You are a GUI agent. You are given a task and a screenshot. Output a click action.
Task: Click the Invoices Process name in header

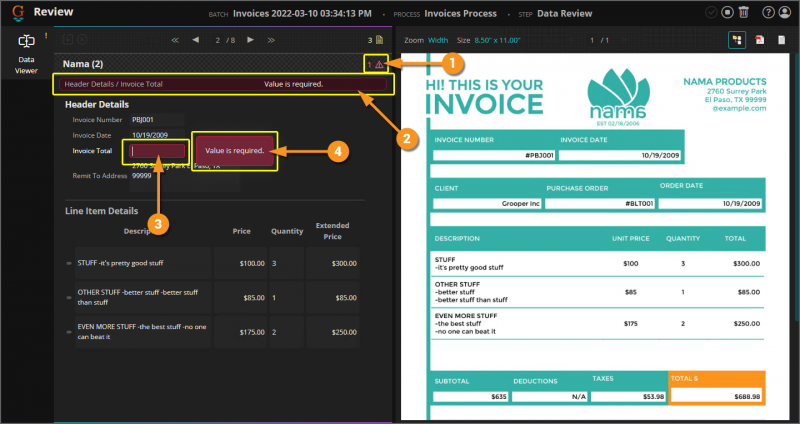(460, 14)
